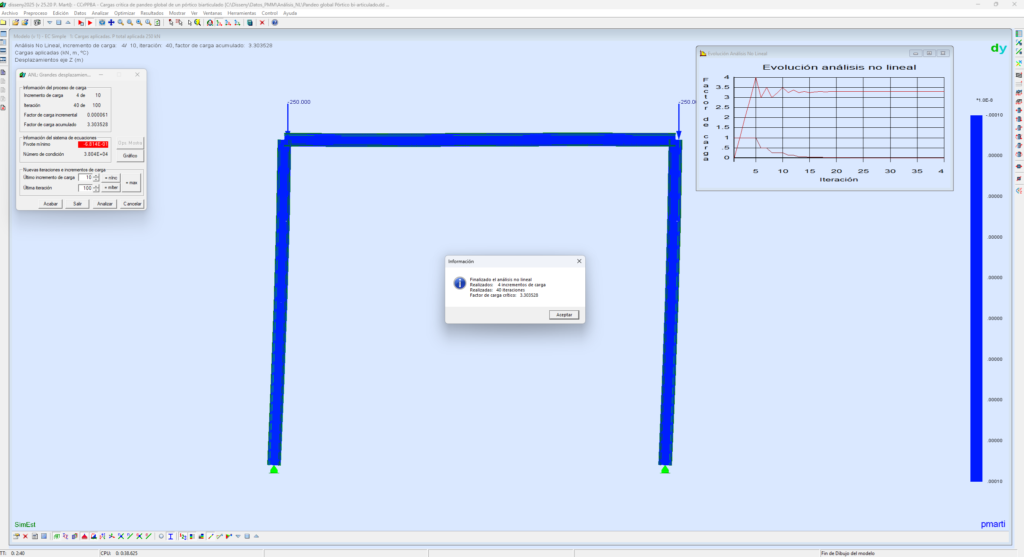
Task: Click the blue I-beam section icon at bottom
Action: point(170,536)
